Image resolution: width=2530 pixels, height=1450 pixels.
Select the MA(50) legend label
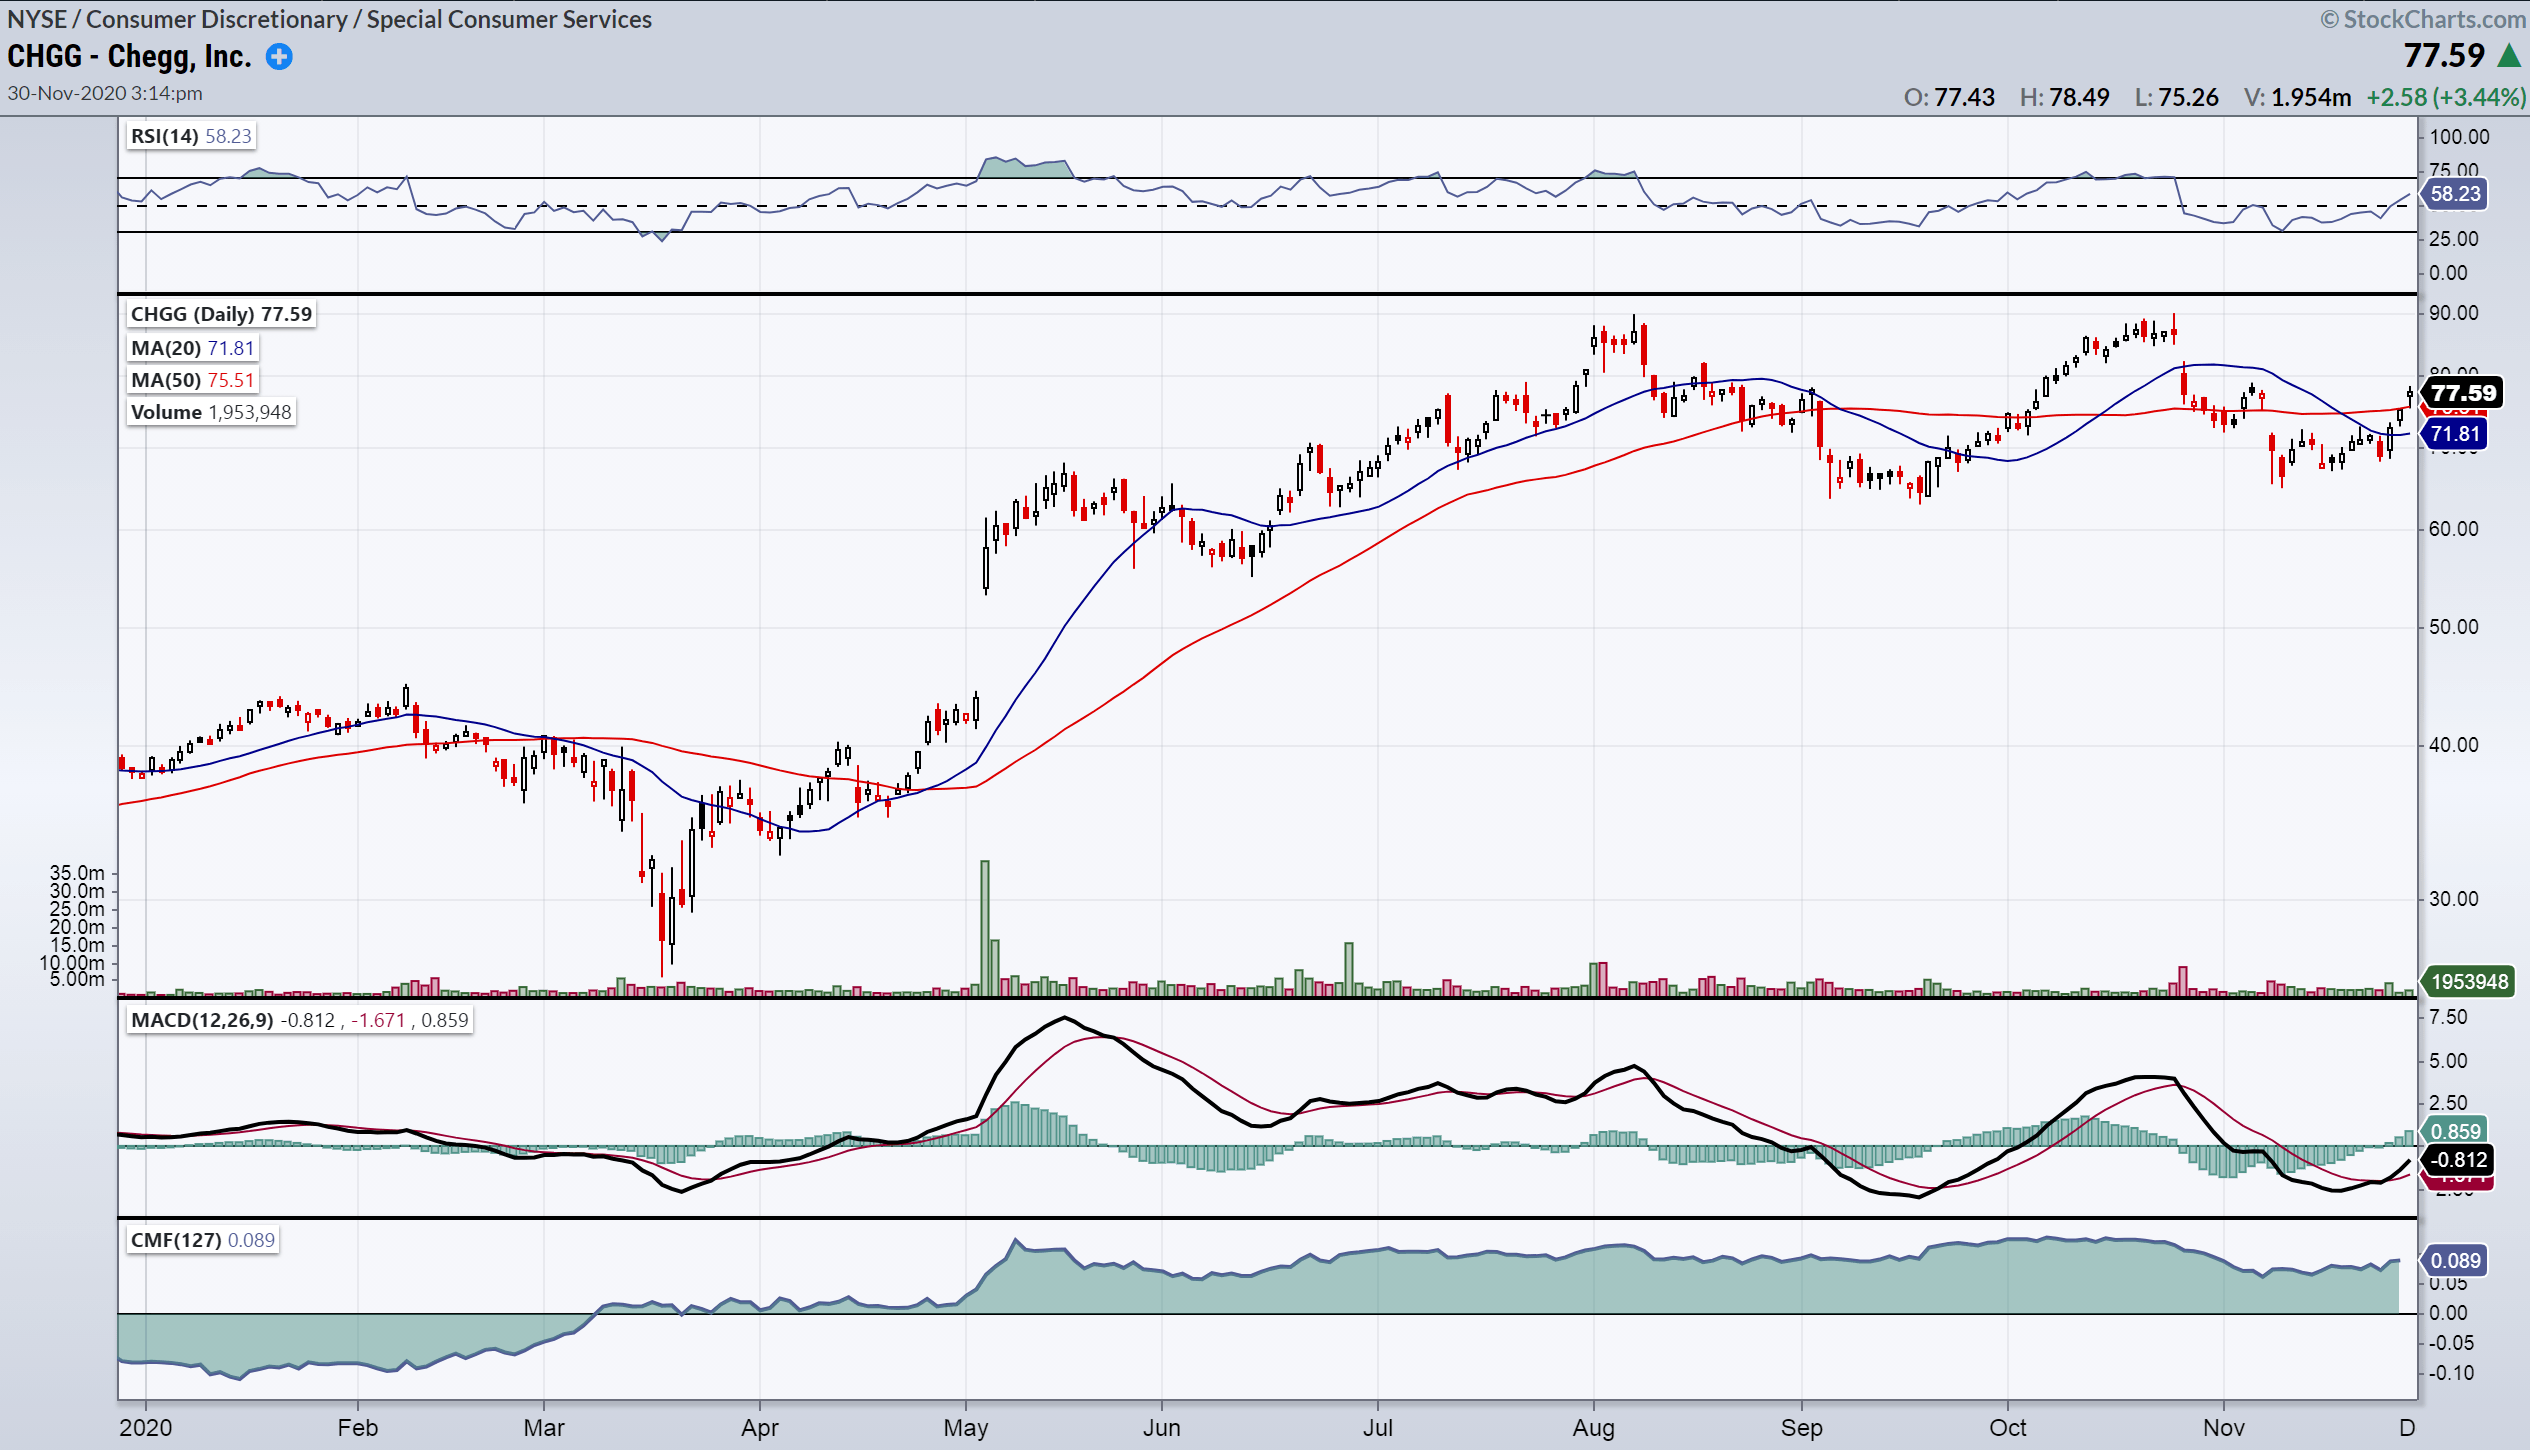coord(166,380)
